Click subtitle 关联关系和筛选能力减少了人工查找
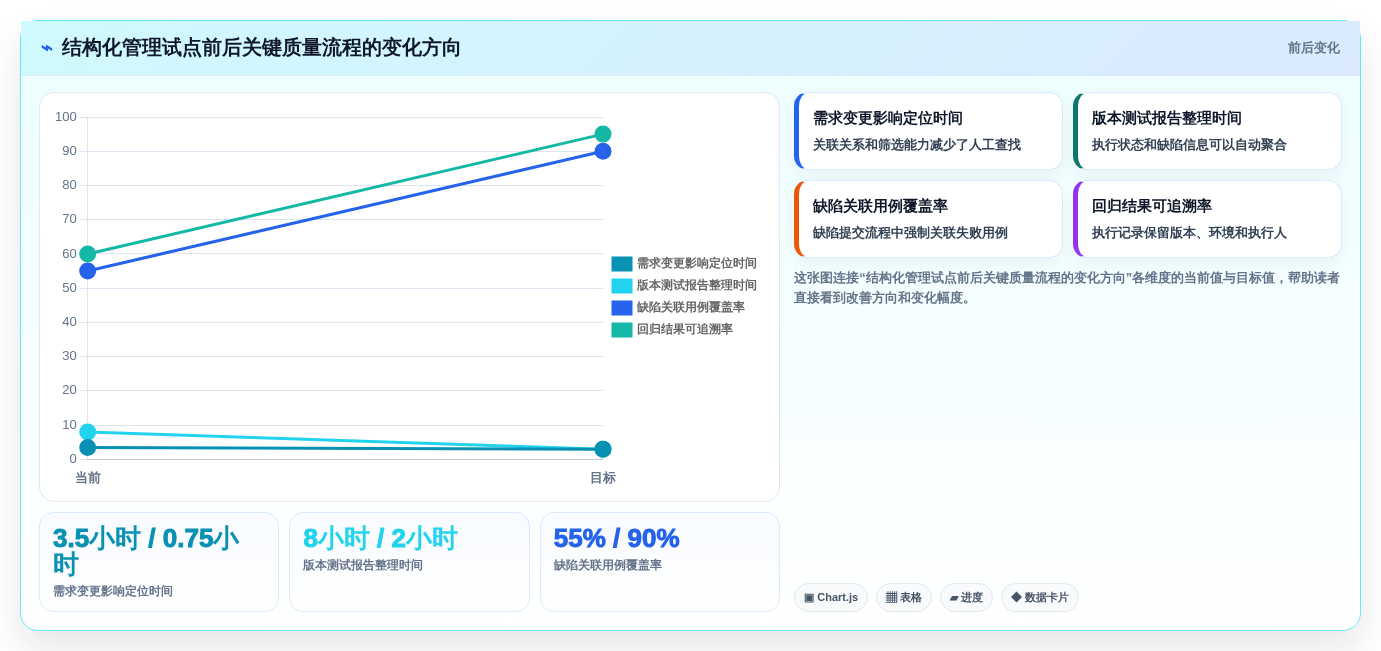The width and height of the screenshot is (1381, 651). point(917,145)
